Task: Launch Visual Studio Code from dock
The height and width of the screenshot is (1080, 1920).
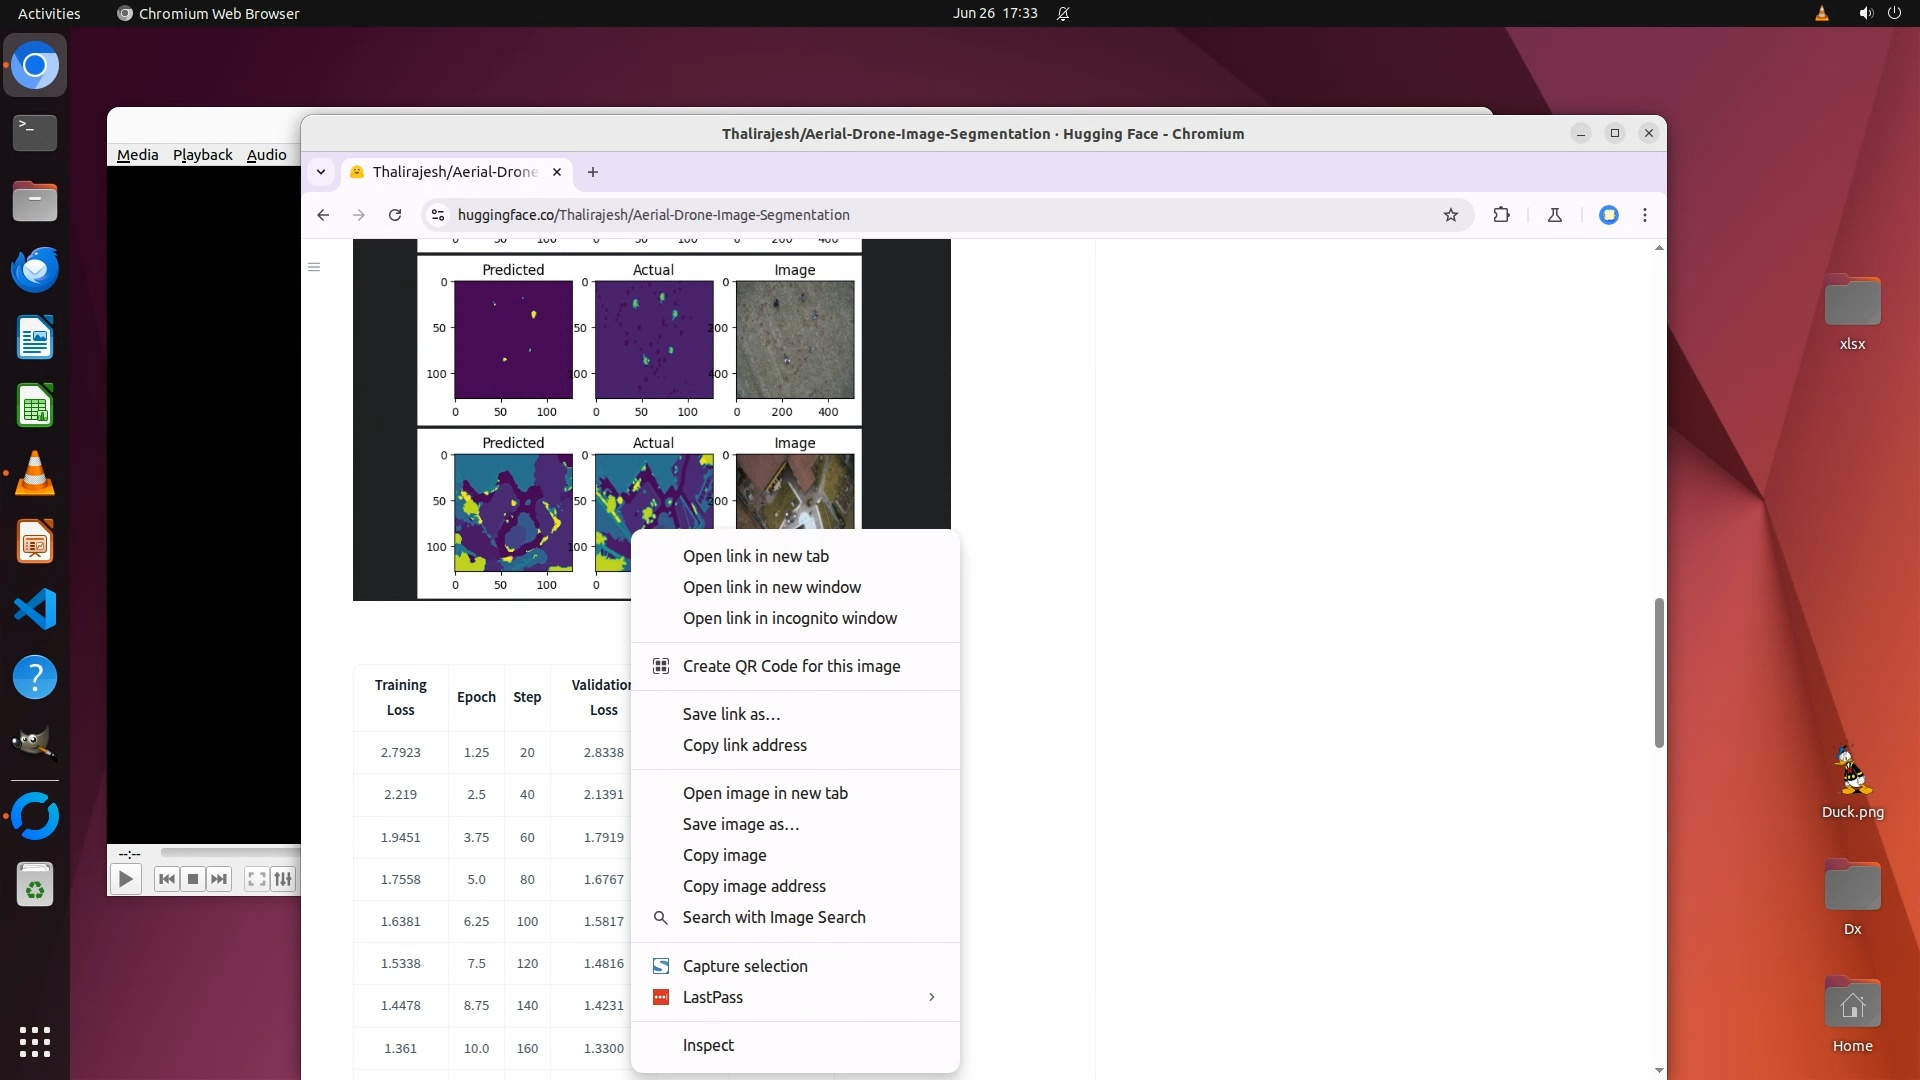Action: 35,609
